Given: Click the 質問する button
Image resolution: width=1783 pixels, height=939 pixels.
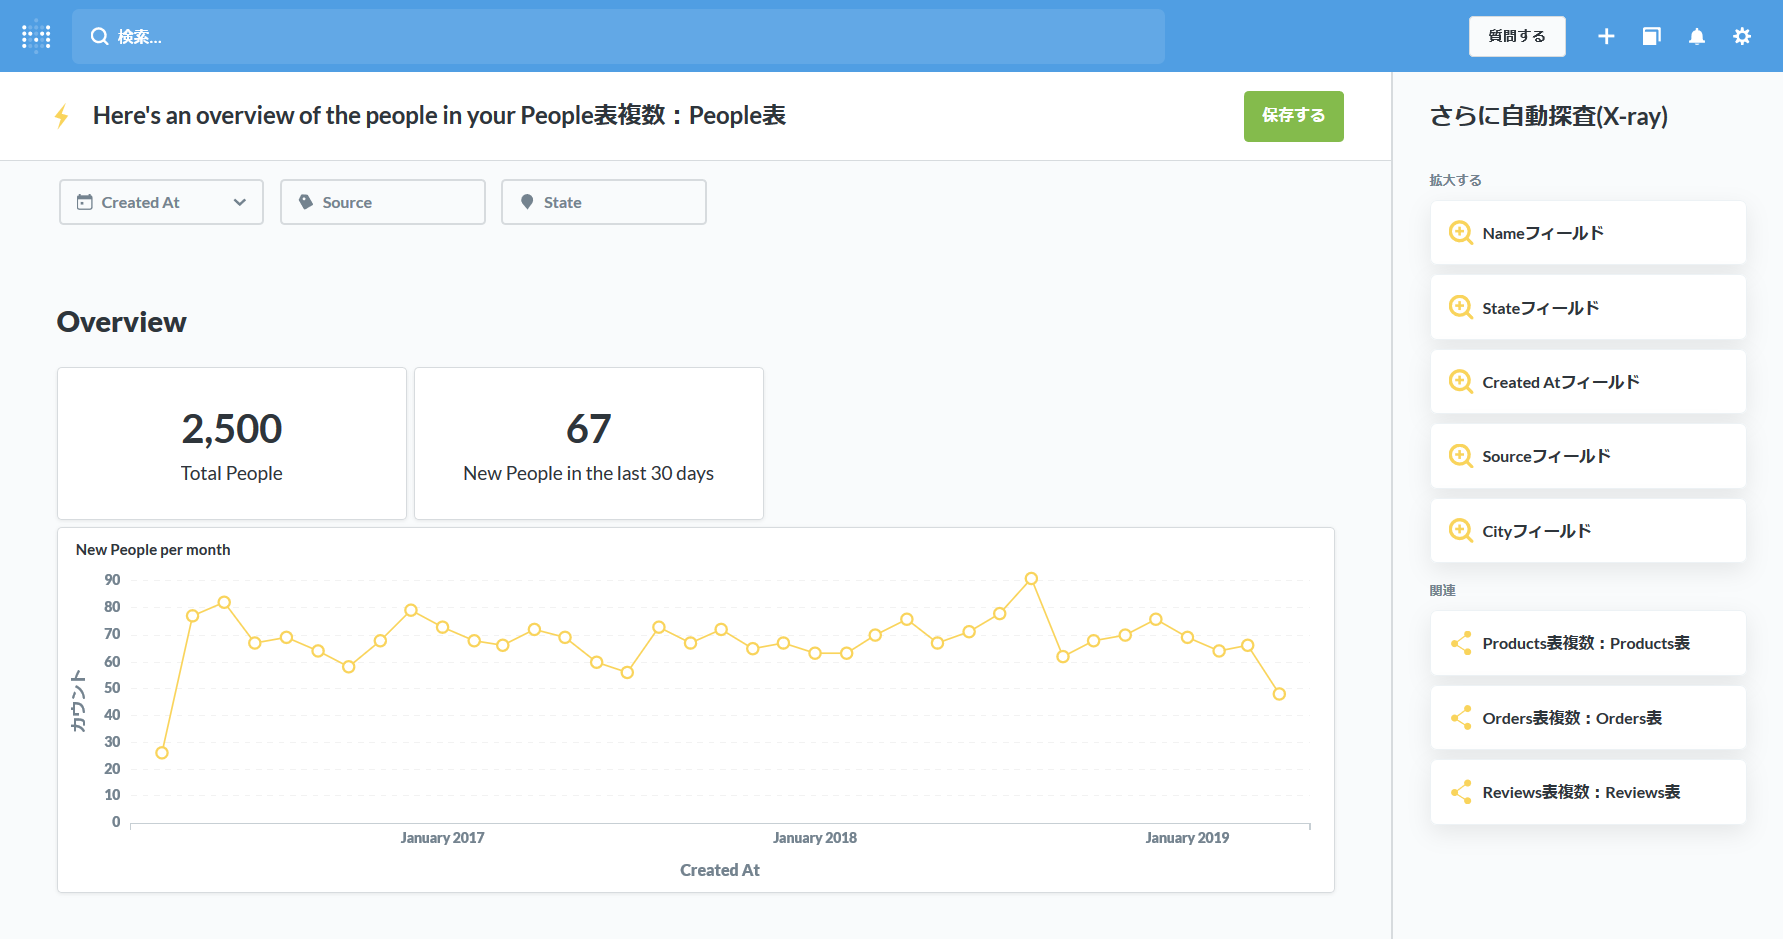Looking at the screenshot, I should 1516,36.
